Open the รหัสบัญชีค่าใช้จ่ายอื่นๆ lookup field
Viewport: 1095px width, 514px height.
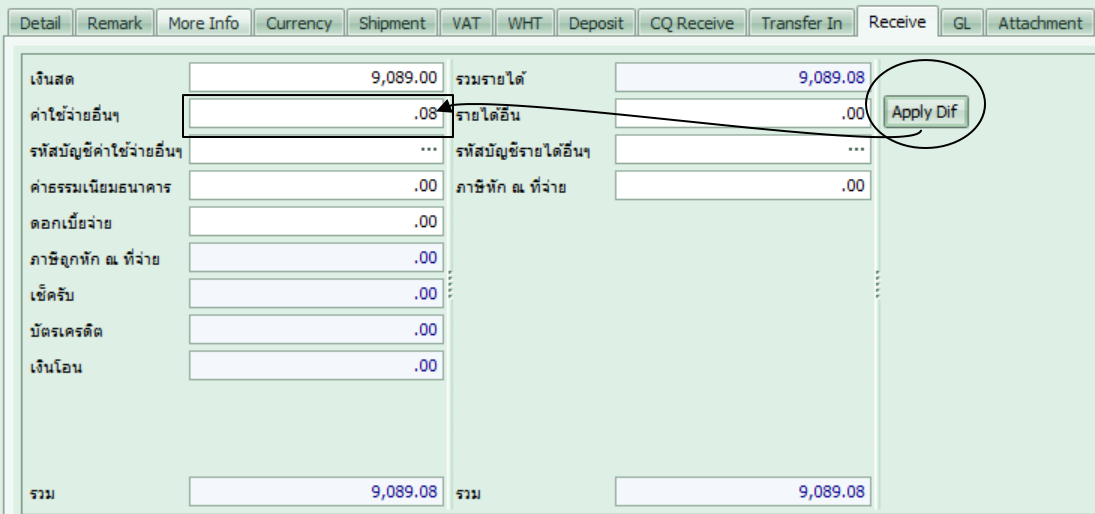click(x=315, y=150)
